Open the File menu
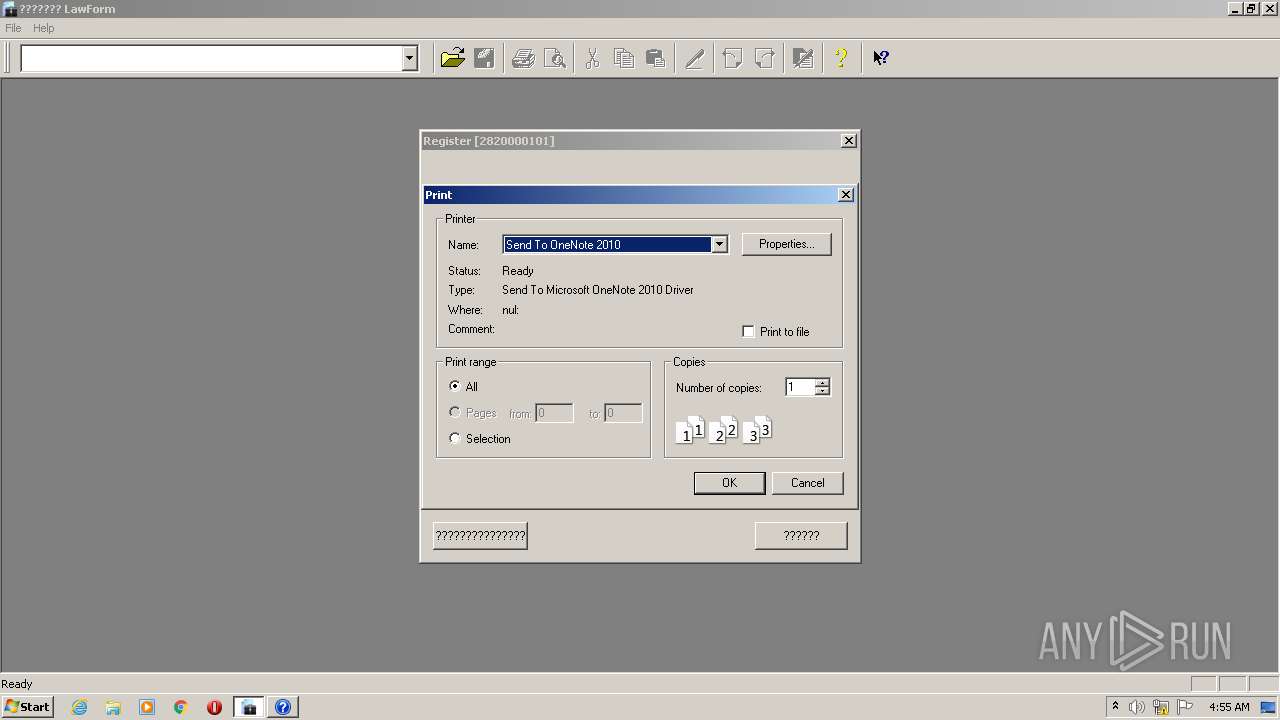 coord(13,28)
